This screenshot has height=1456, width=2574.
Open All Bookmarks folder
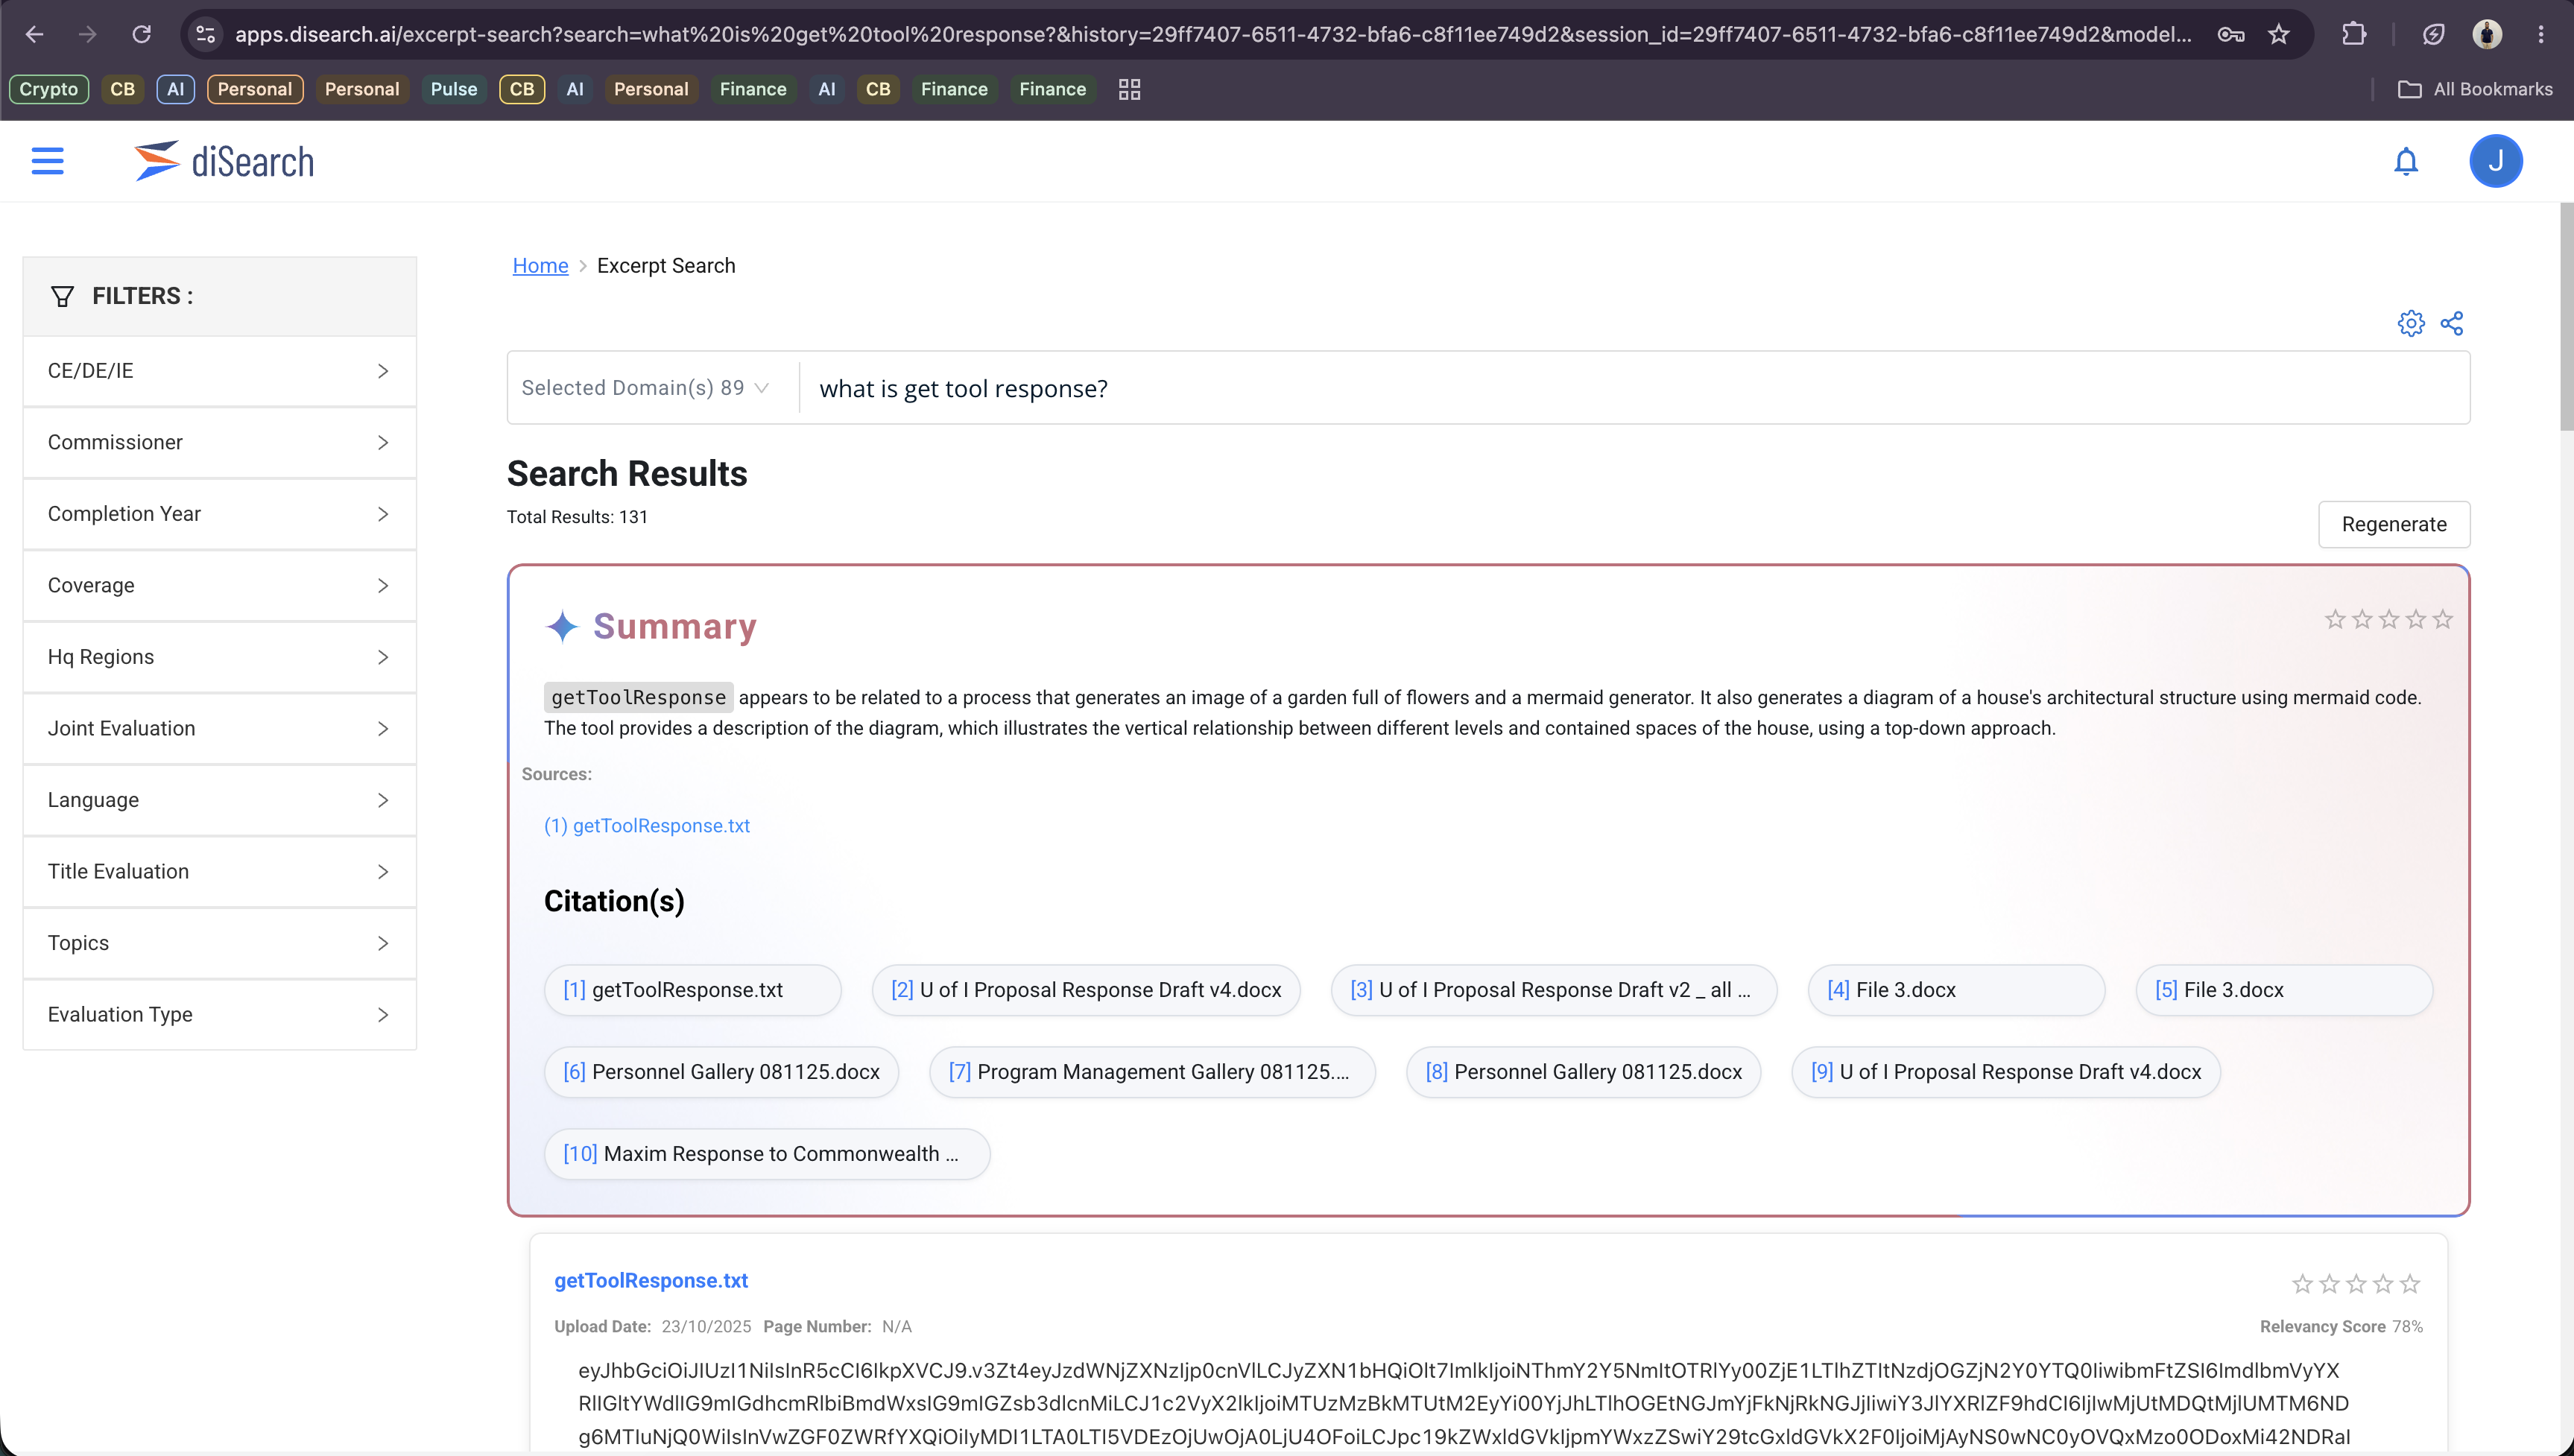point(2475,89)
